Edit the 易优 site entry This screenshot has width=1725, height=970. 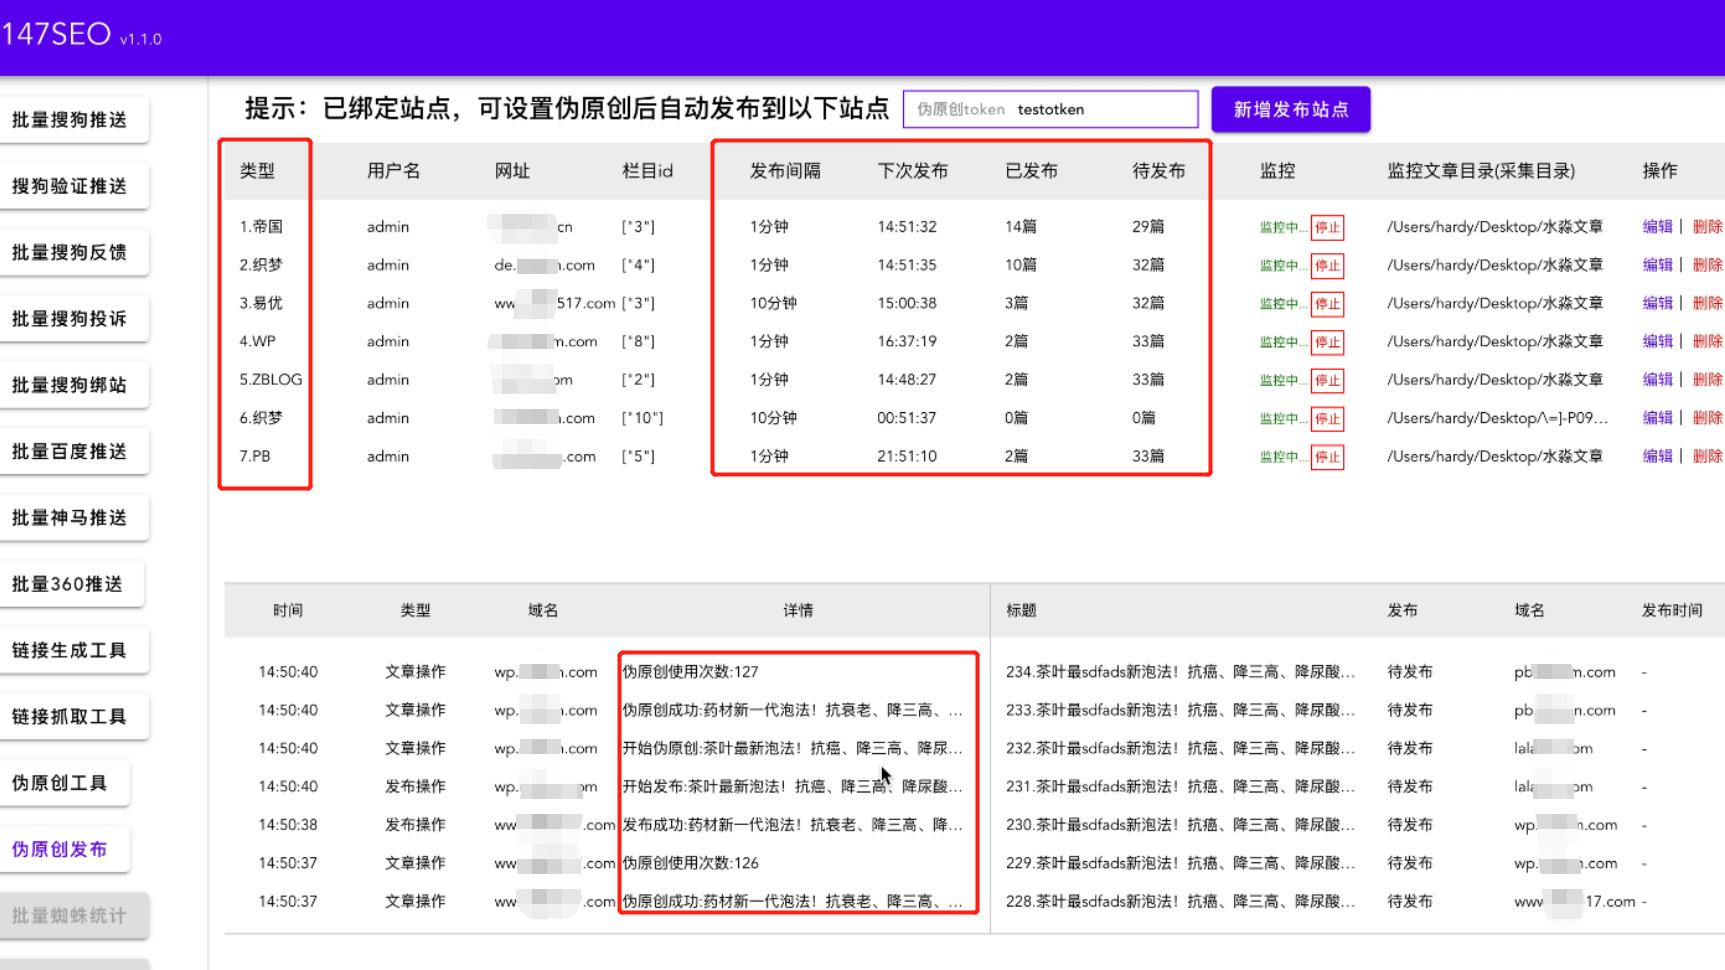pyautogui.click(x=1658, y=304)
